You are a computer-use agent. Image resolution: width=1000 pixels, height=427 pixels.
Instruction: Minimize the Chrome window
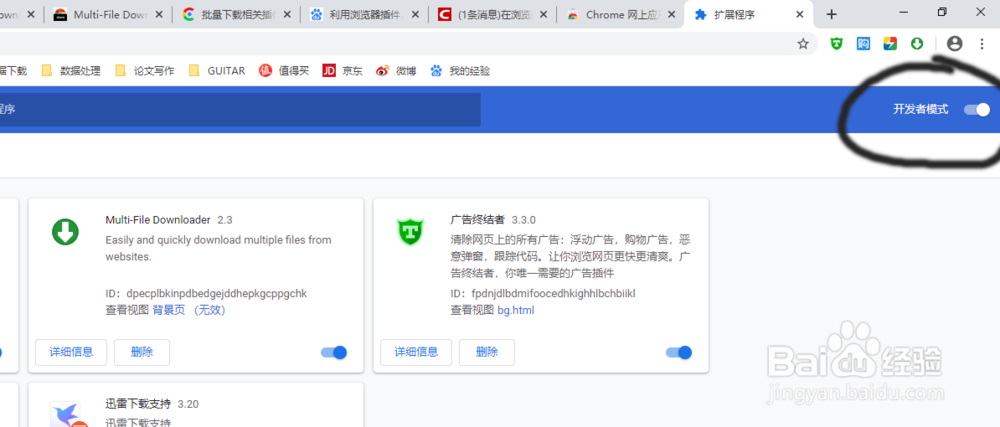[x=903, y=13]
